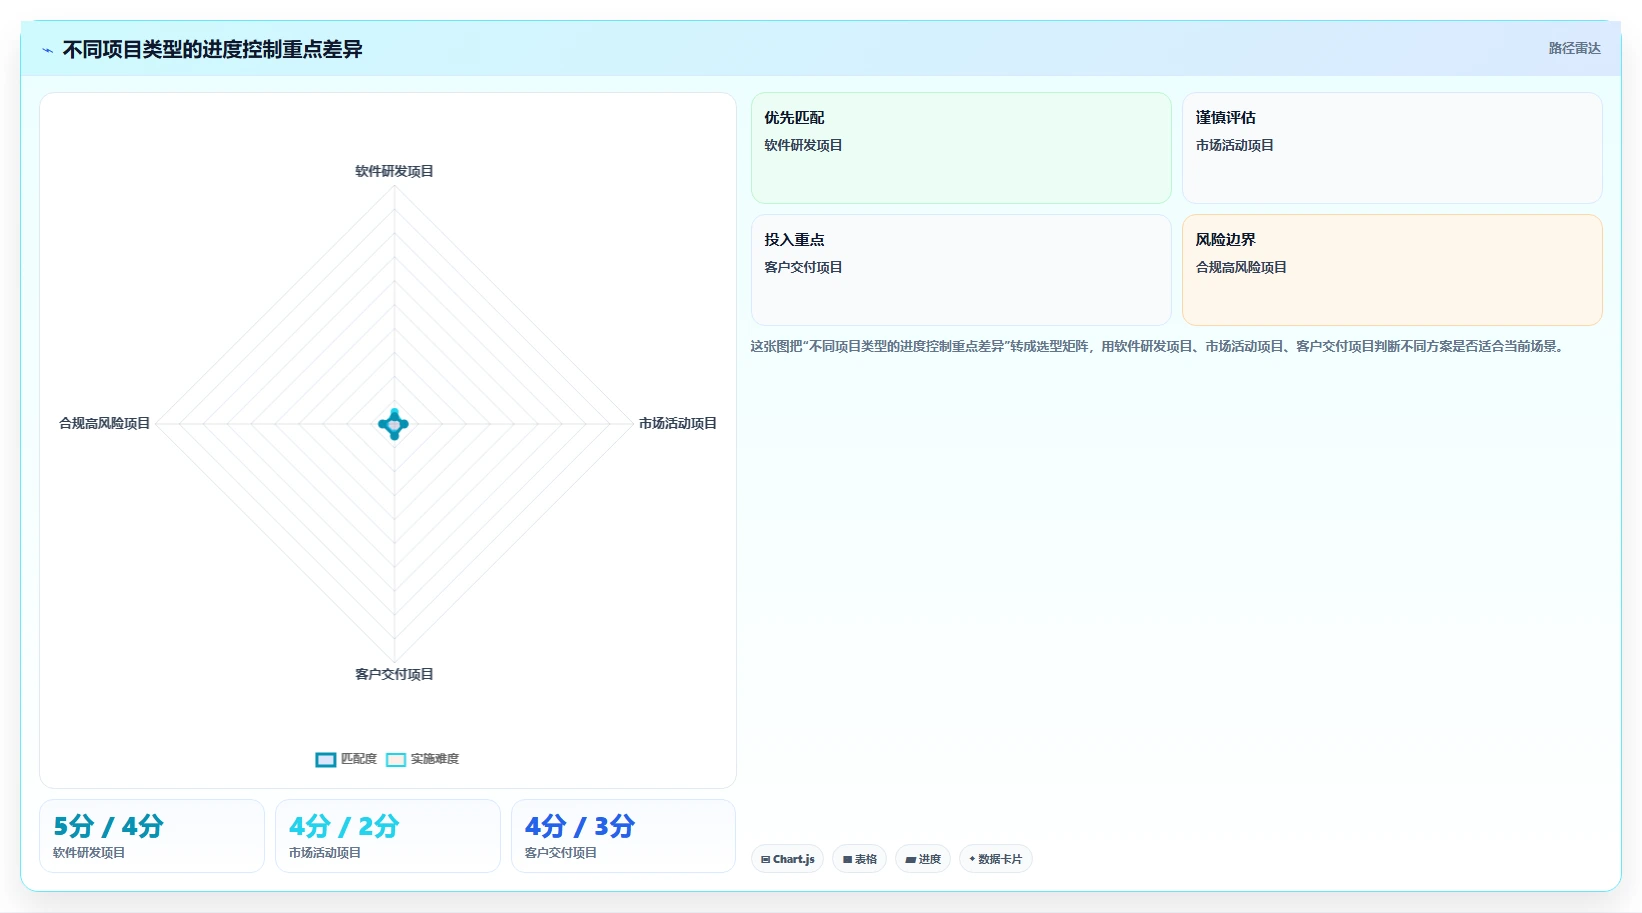Viewport: 1642px width, 913px height.
Task: Click the 4分 / 3分 score card
Action: click(623, 836)
